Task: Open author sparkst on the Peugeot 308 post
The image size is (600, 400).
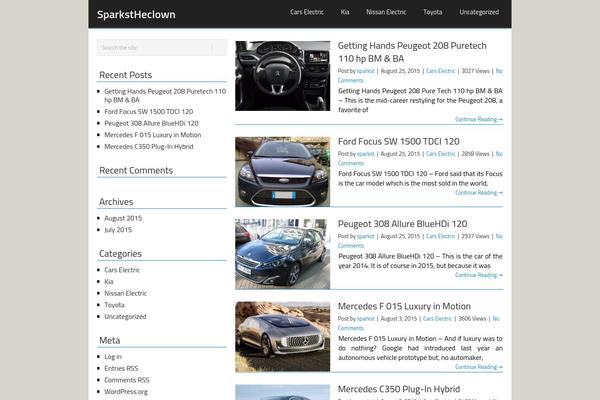Action: click(x=365, y=237)
